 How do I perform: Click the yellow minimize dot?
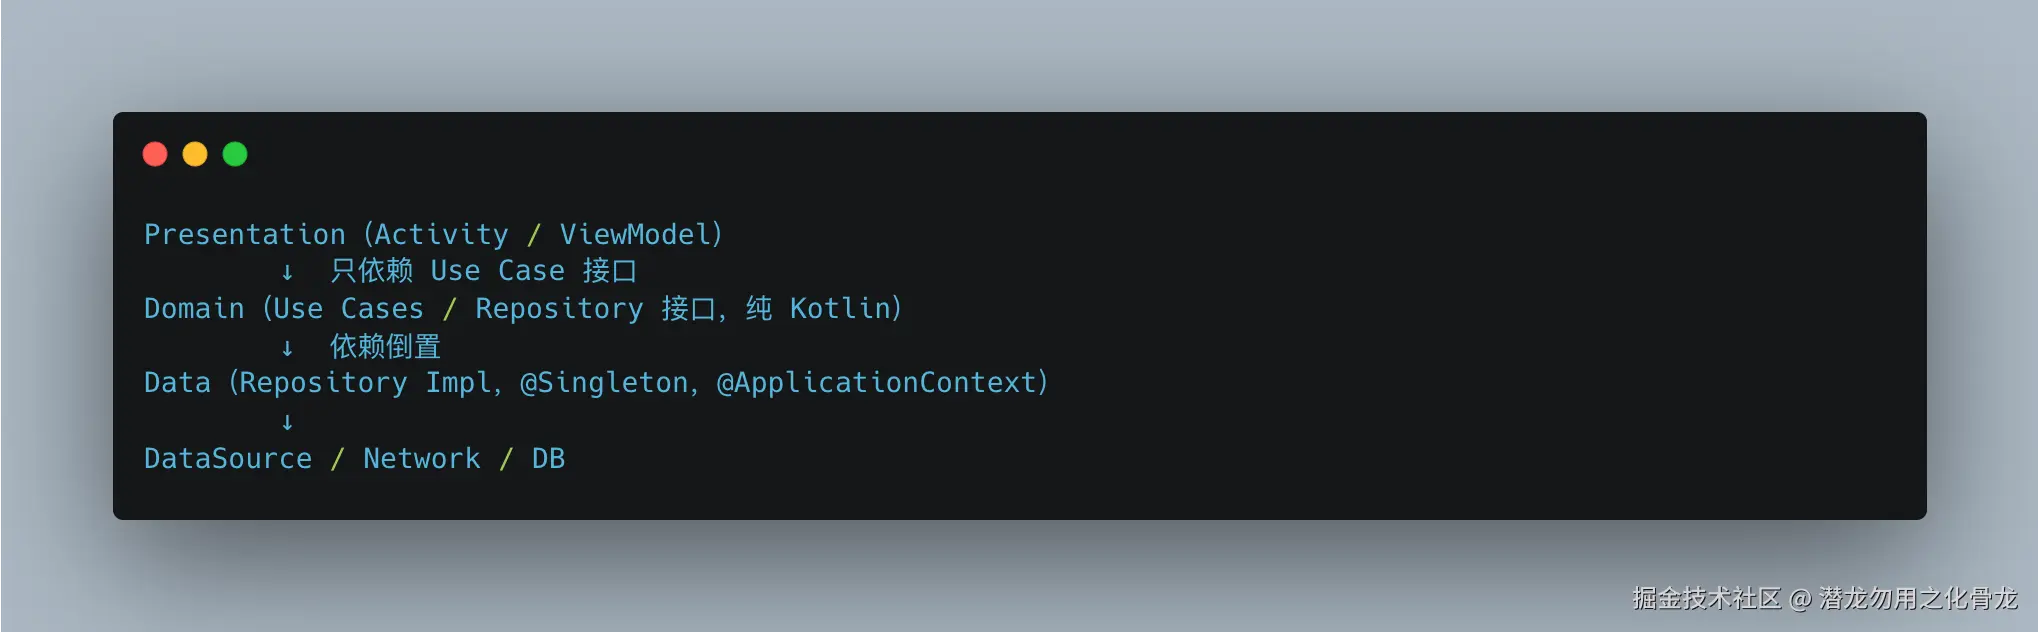[x=195, y=154]
